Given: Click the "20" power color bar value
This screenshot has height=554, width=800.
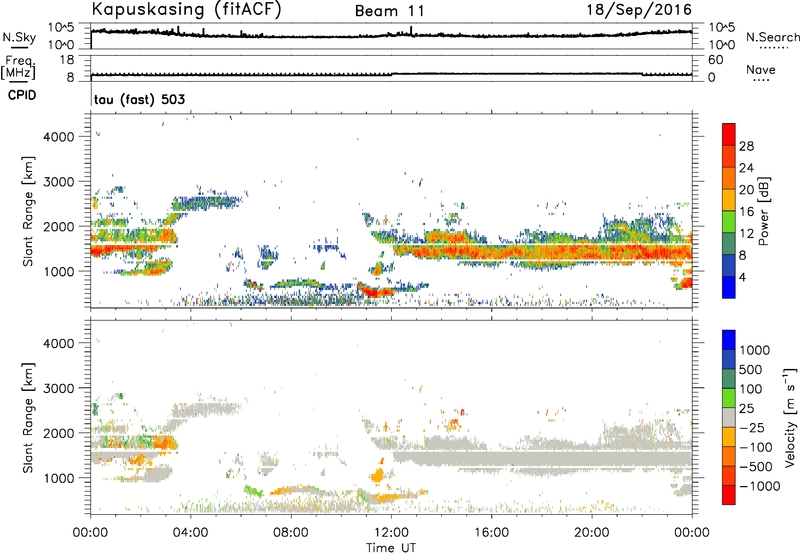Looking at the screenshot, I should click(x=746, y=190).
